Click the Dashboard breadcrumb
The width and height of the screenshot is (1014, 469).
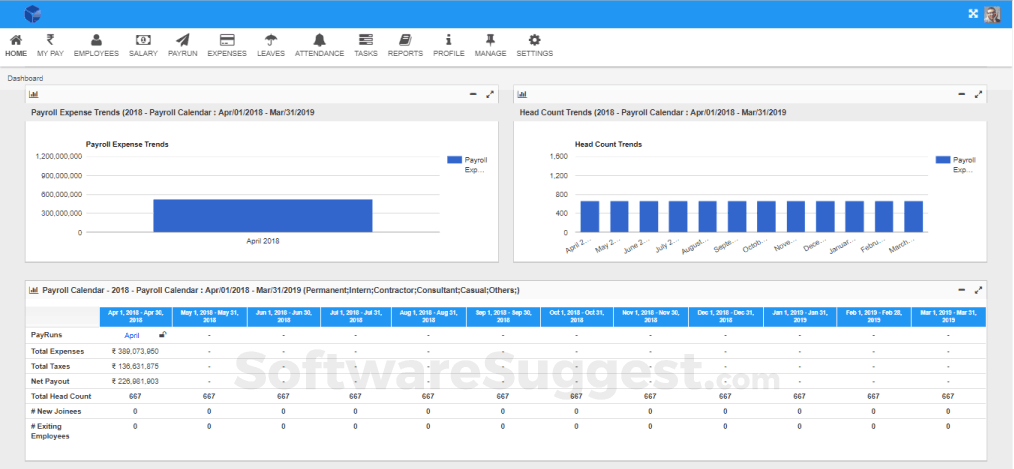[25, 78]
